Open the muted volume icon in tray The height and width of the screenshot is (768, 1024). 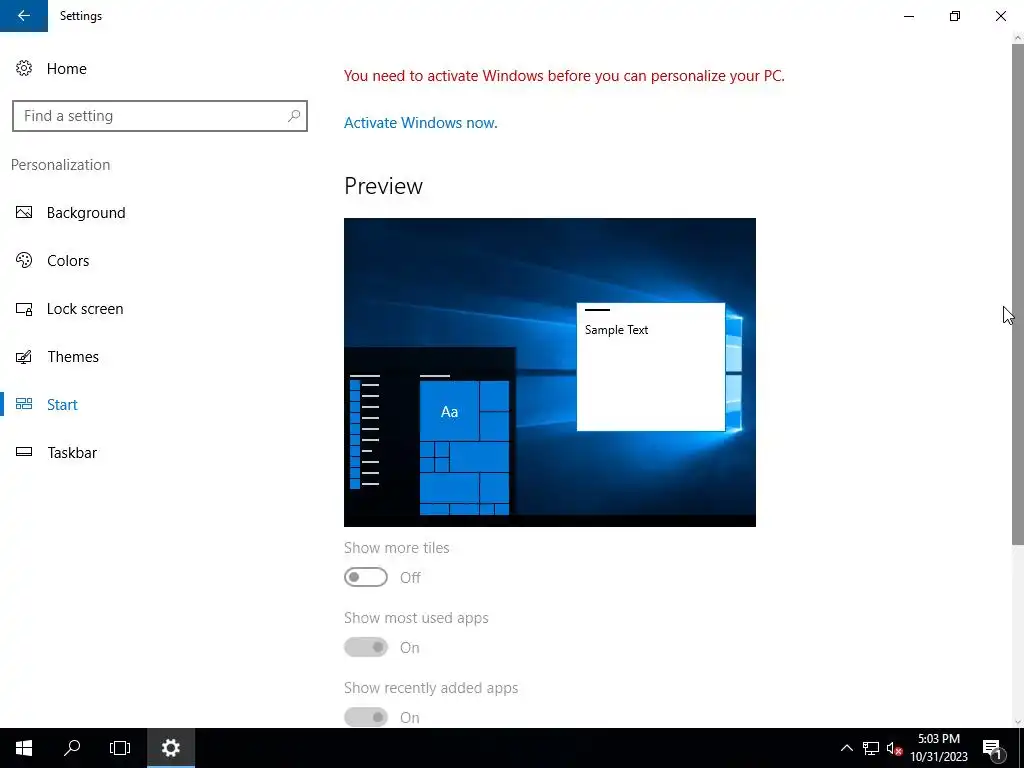(894, 748)
